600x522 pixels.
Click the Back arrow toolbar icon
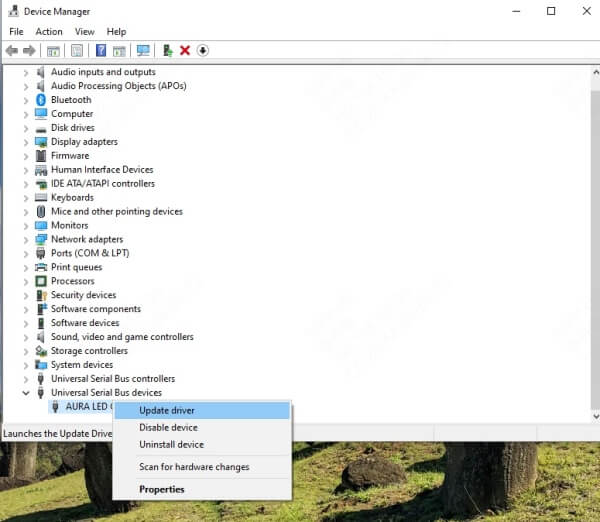pos(11,51)
